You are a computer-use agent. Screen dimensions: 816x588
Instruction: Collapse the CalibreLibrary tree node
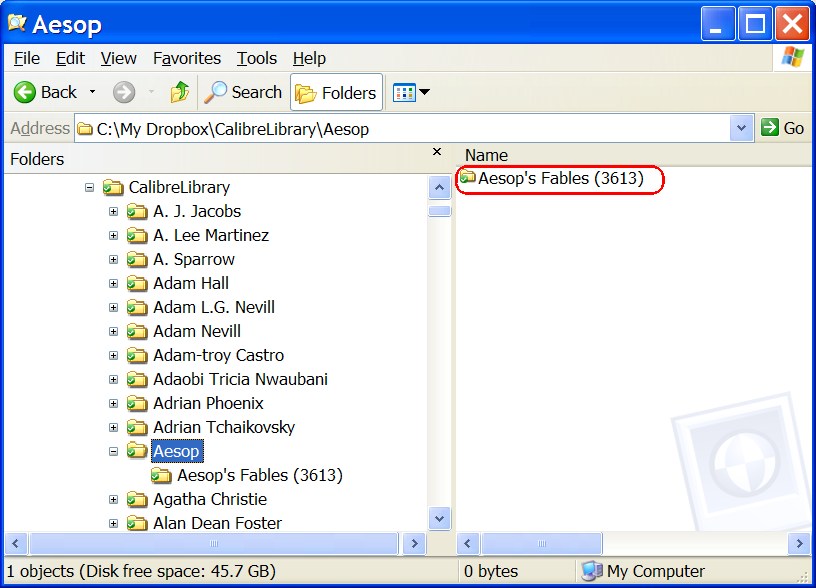90,187
